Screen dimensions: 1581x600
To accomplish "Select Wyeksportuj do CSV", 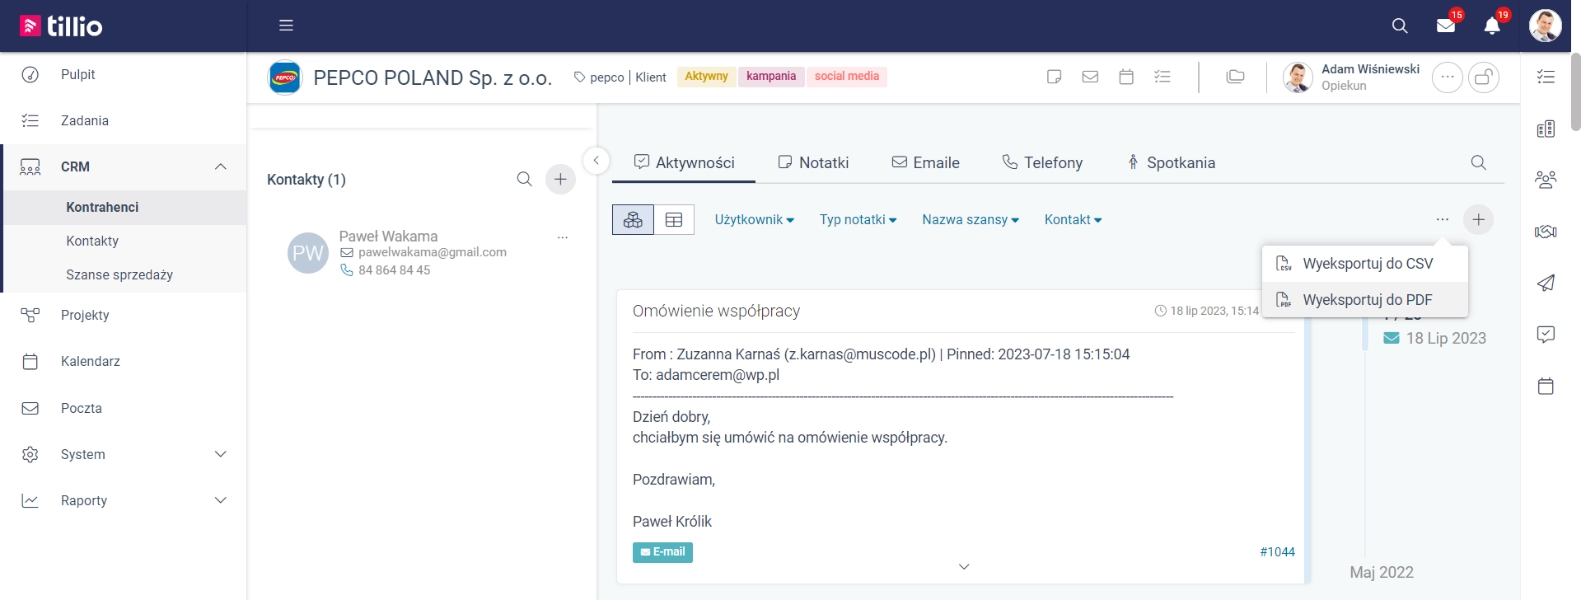I will pyautogui.click(x=1365, y=264).
